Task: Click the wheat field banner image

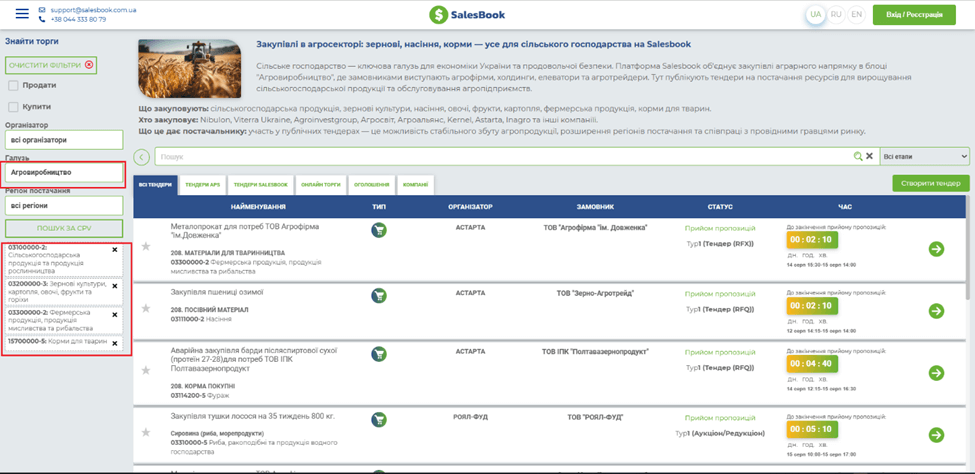Action: coord(190,68)
